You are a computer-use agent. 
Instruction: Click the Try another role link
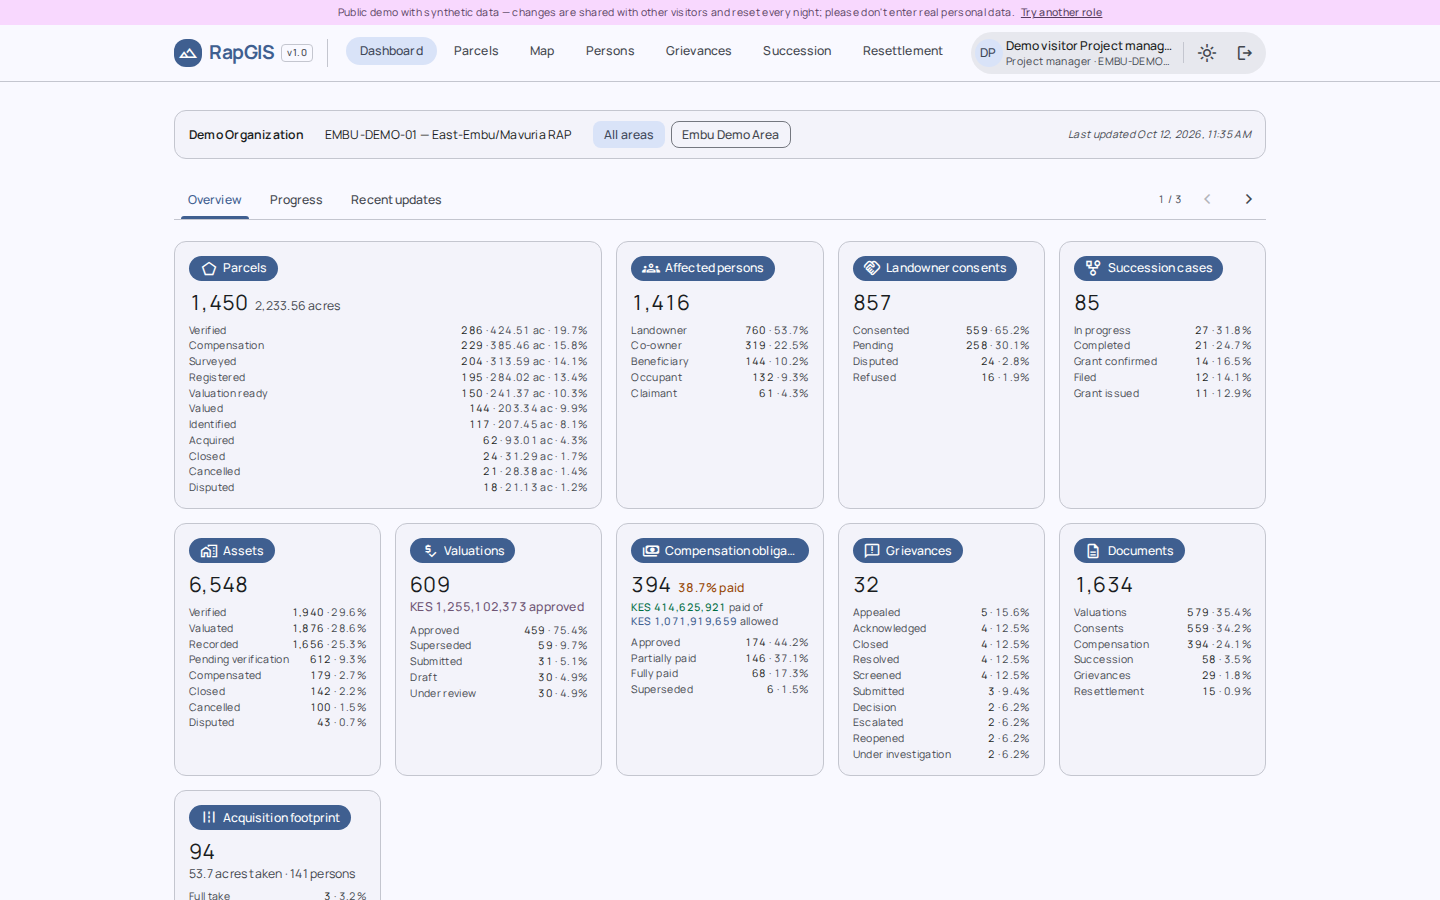(x=1061, y=12)
